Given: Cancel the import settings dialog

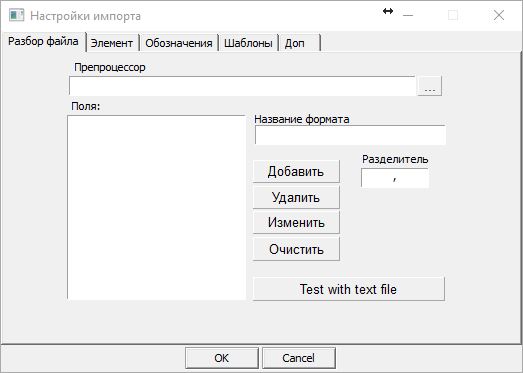Looking at the screenshot, I should (x=299, y=358).
